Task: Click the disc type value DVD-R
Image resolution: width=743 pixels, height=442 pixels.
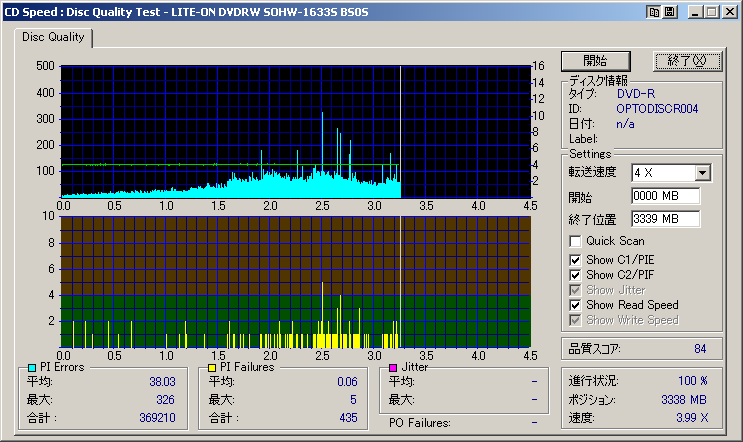Action: coord(636,94)
